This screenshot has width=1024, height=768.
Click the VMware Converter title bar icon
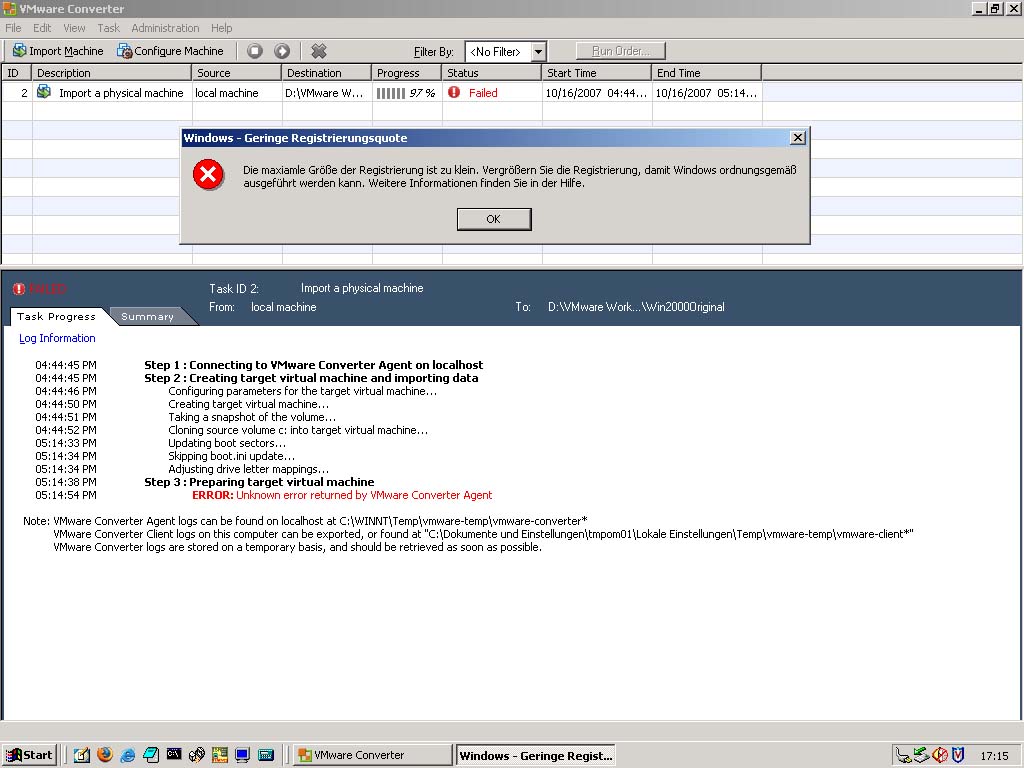point(9,8)
